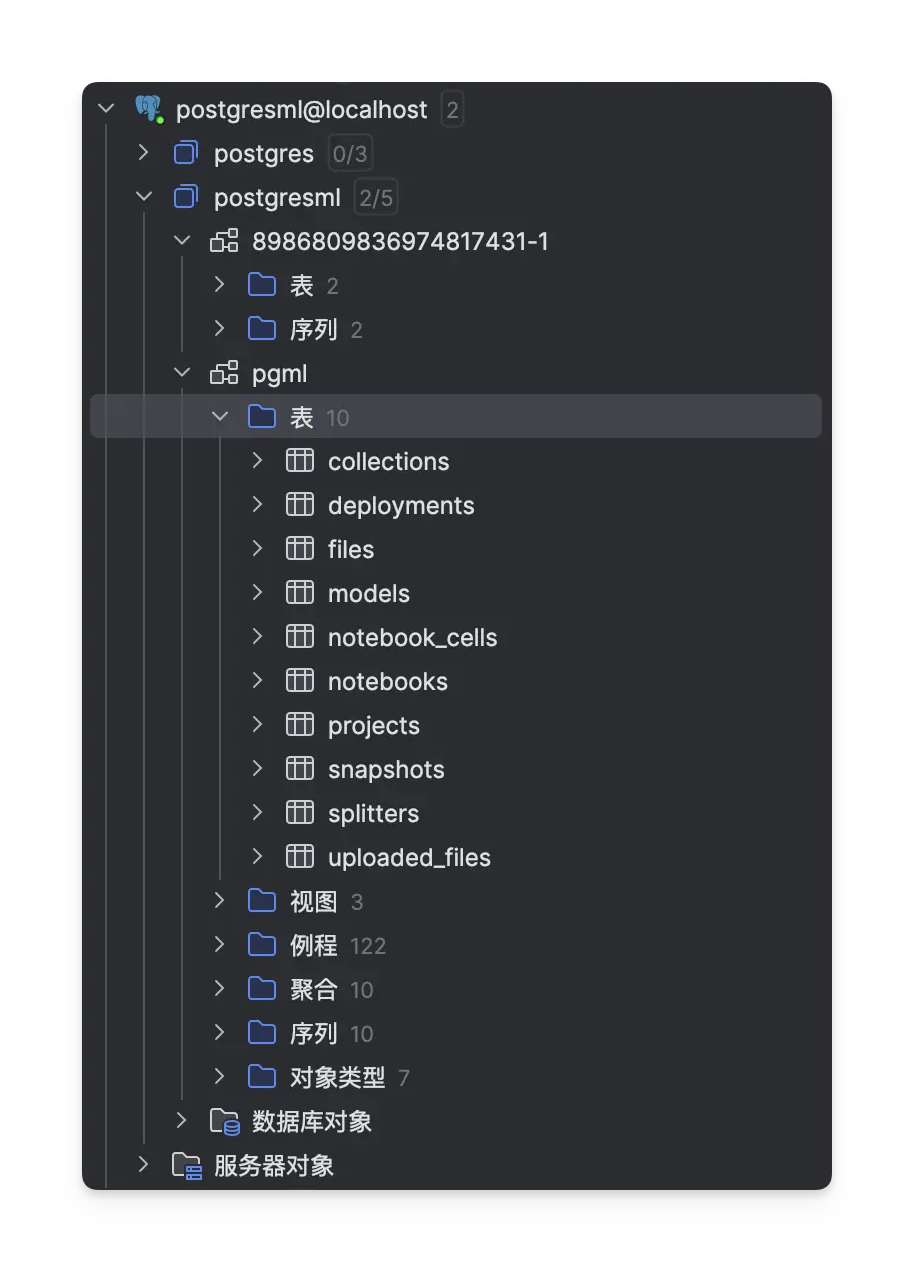Screen dimensions: 914x1272
Task: Click the database objects icon beside 数据库对象
Action: (x=224, y=1121)
